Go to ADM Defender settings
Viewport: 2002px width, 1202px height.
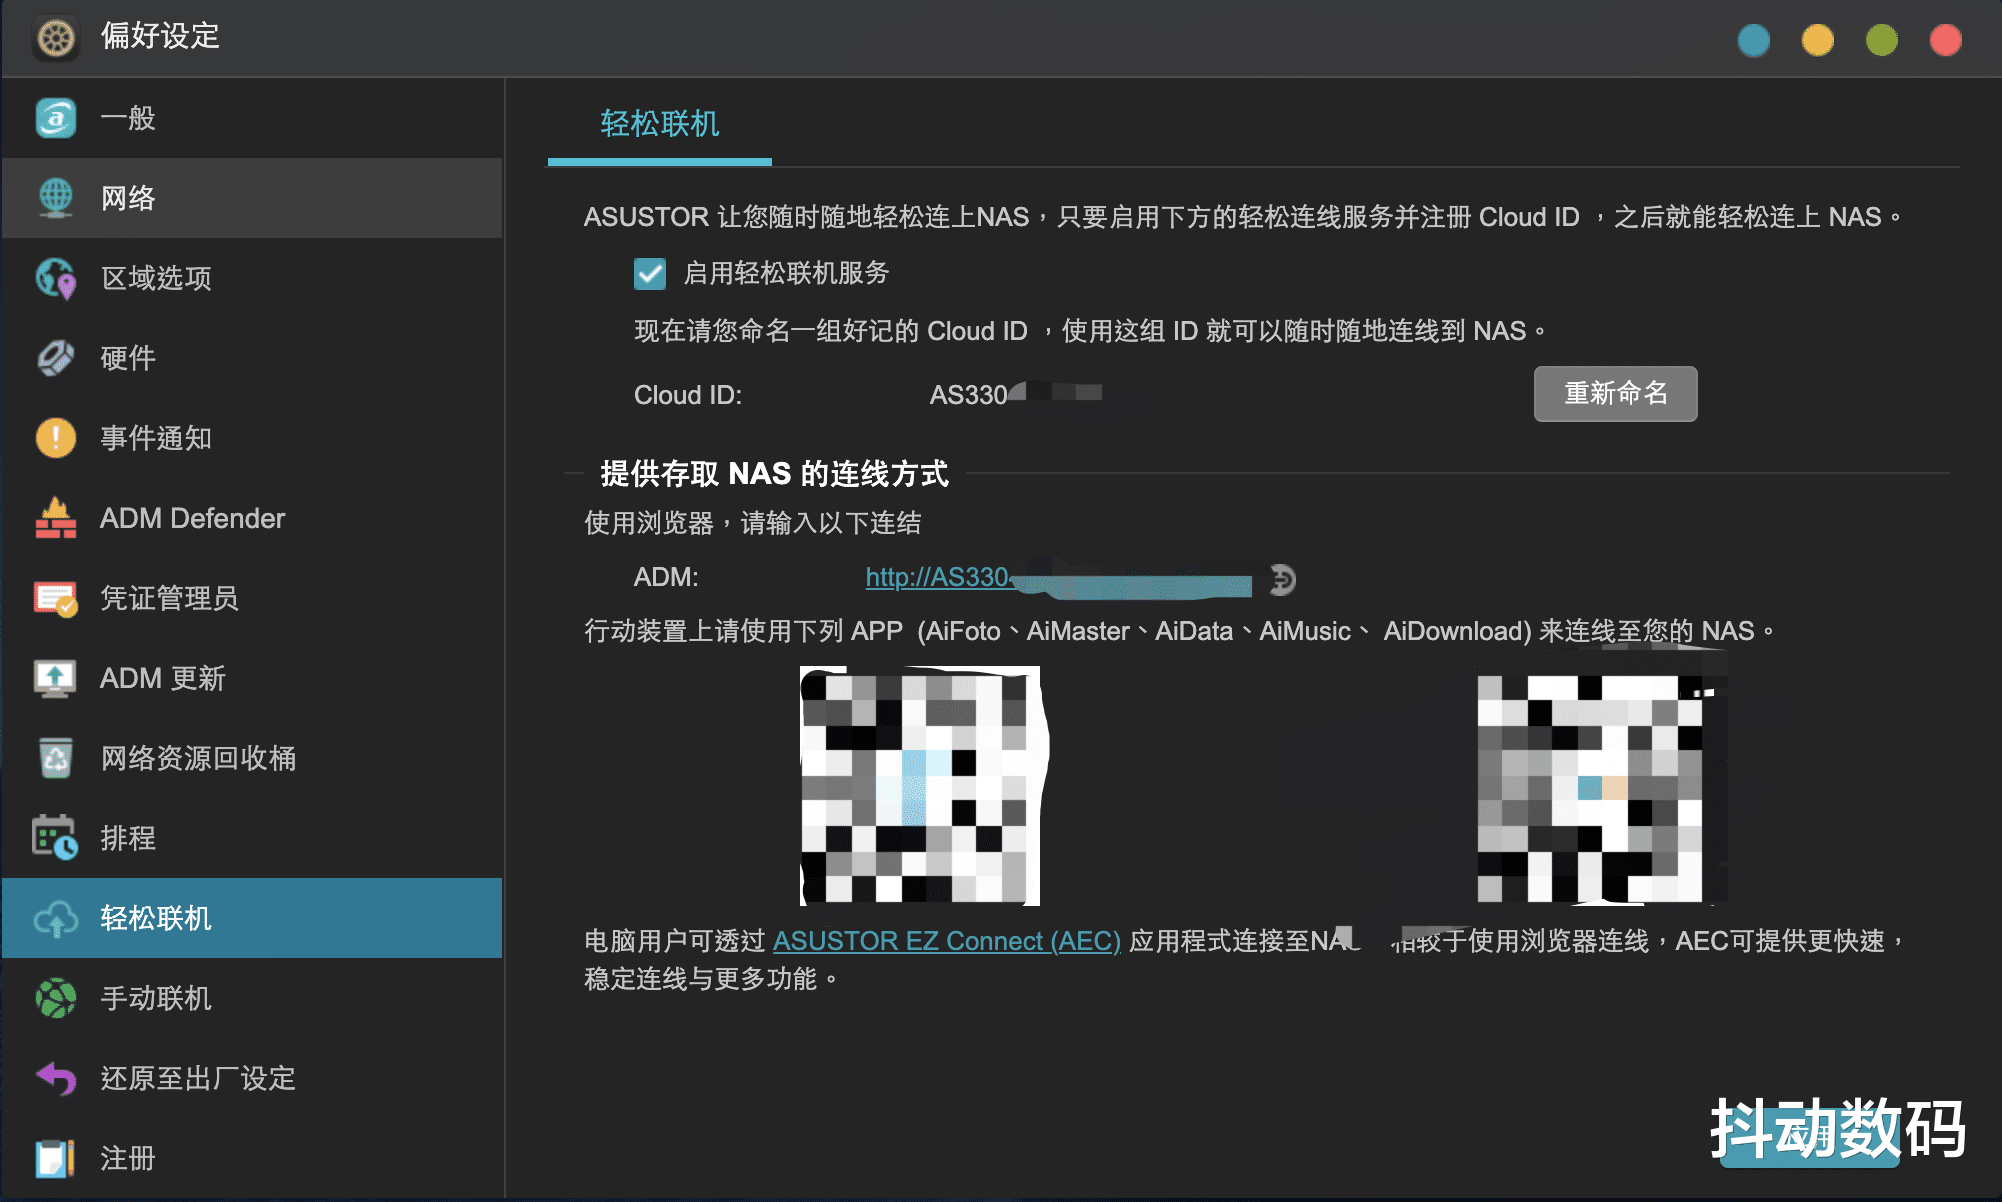252,518
